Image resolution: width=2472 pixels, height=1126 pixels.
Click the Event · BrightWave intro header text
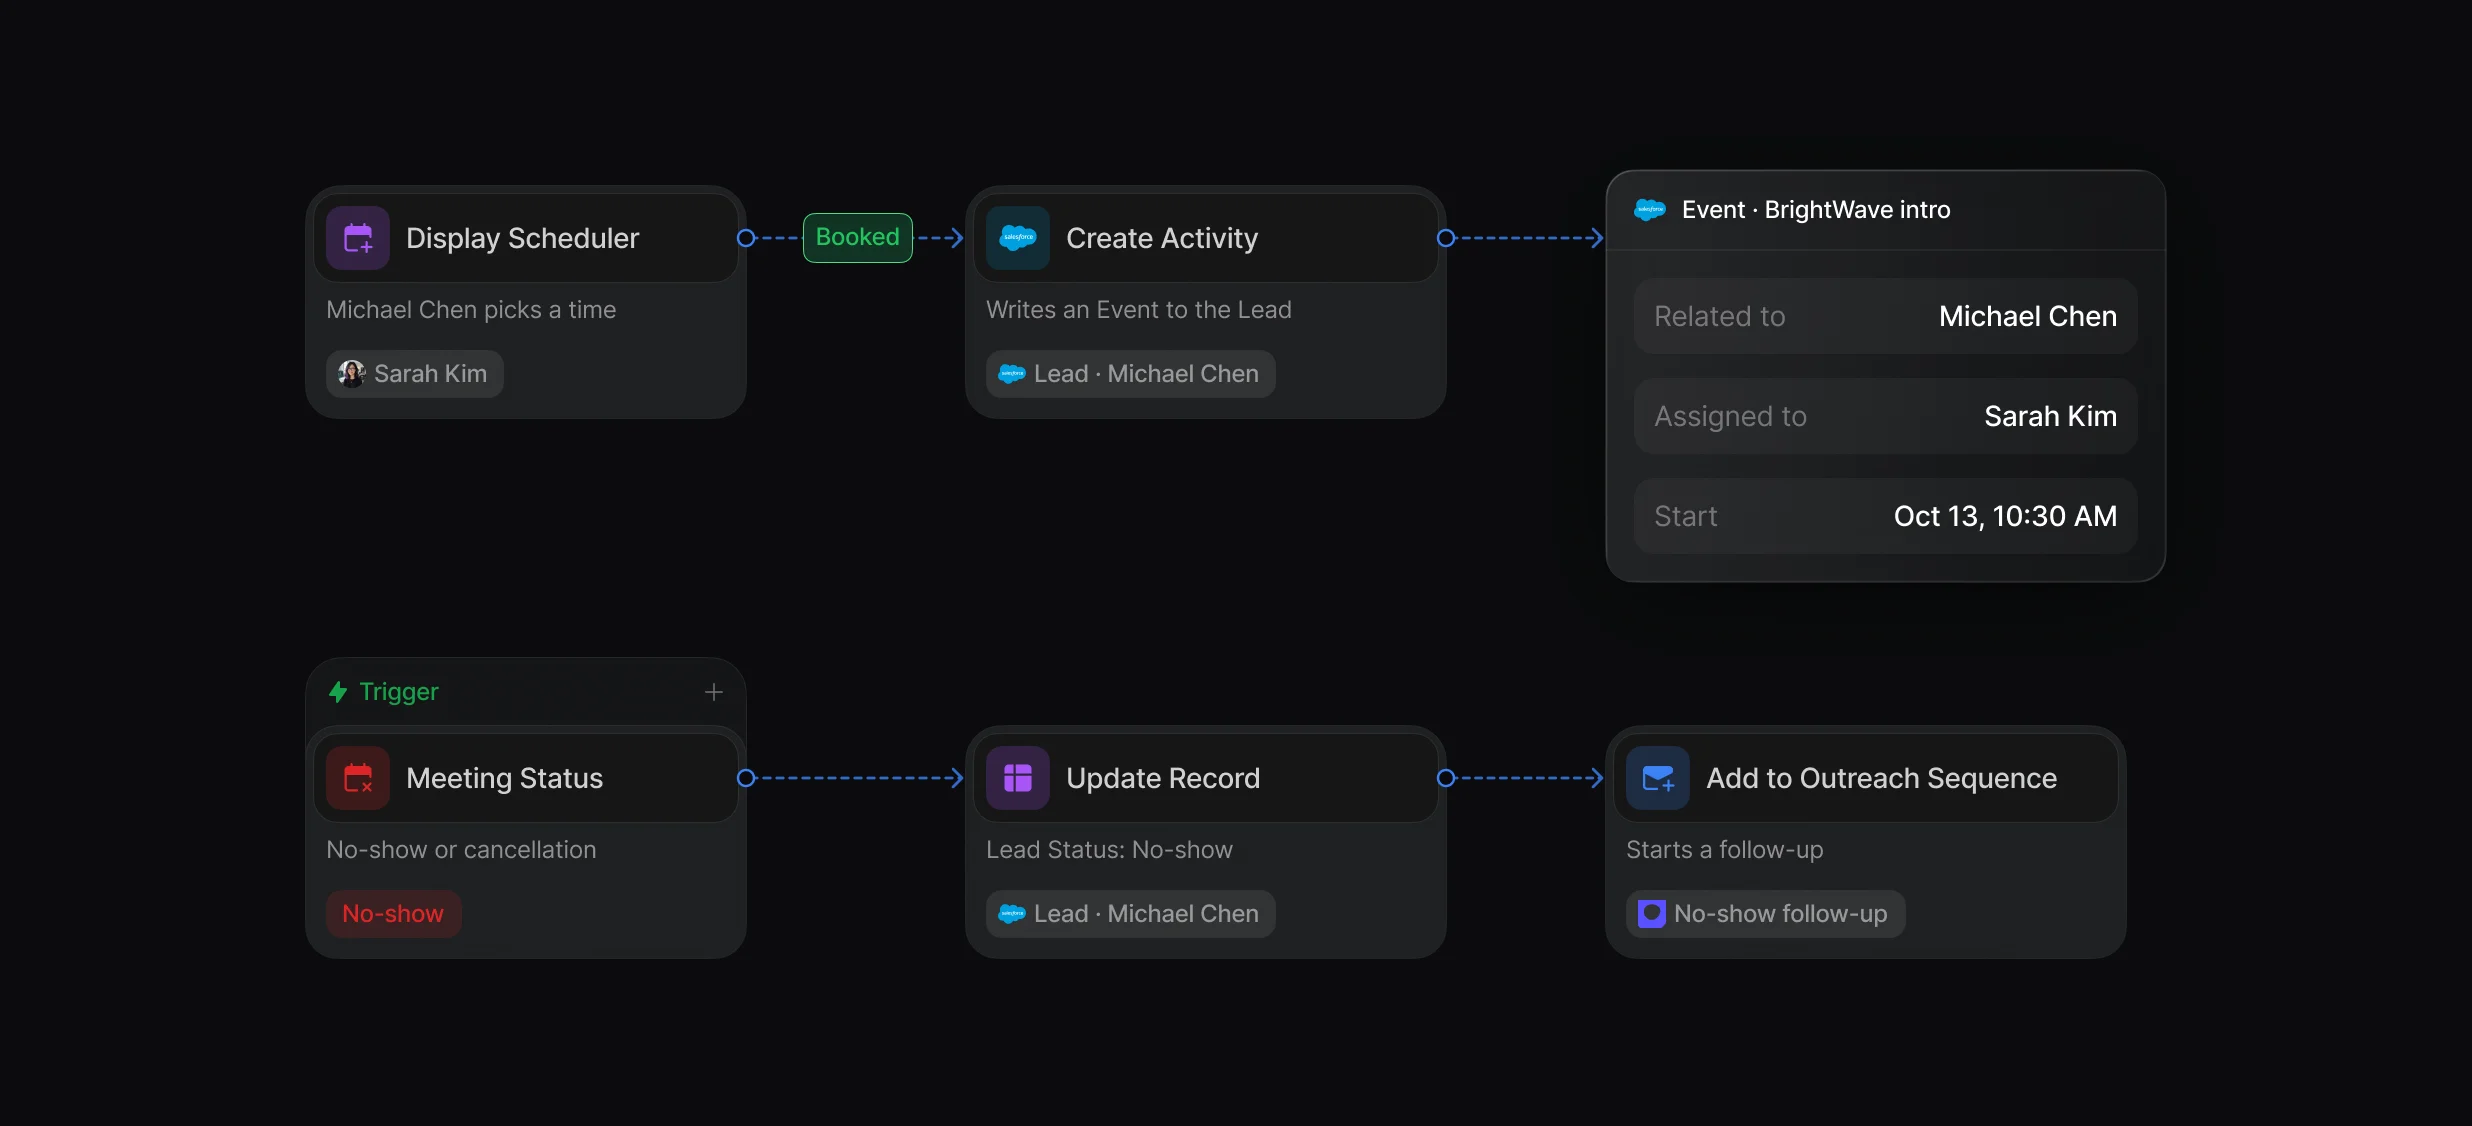pyautogui.click(x=1816, y=210)
